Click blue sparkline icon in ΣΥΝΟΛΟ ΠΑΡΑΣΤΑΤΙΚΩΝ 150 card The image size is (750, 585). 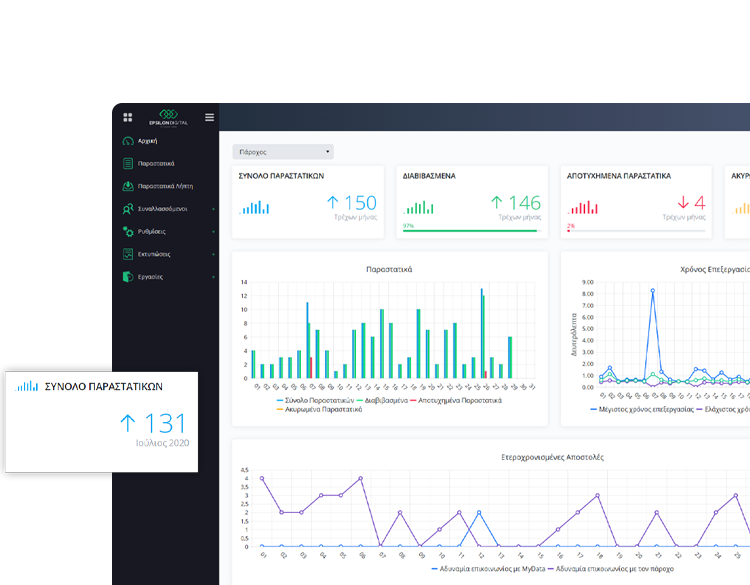pyautogui.click(x=254, y=207)
